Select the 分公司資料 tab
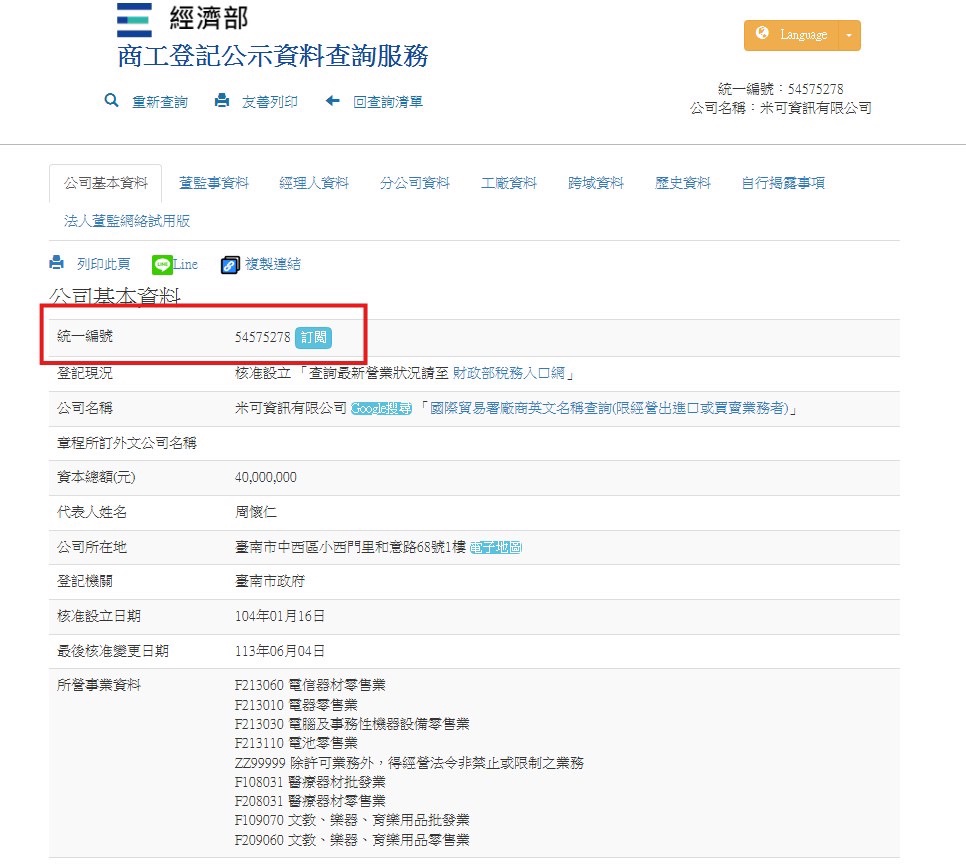 [x=415, y=183]
